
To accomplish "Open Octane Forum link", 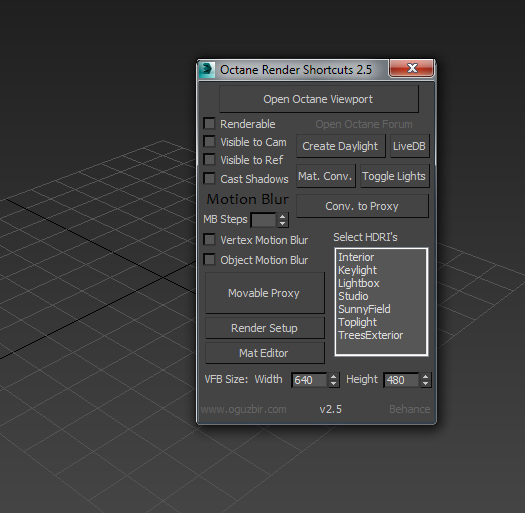I will [364, 124].
